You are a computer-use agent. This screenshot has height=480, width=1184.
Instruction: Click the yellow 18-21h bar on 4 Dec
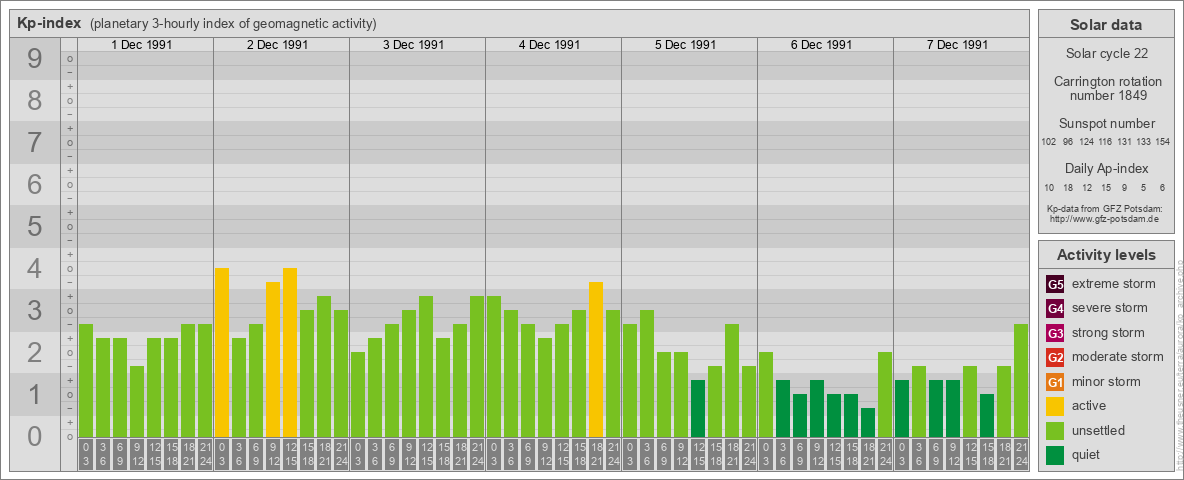tap(596, 359)
